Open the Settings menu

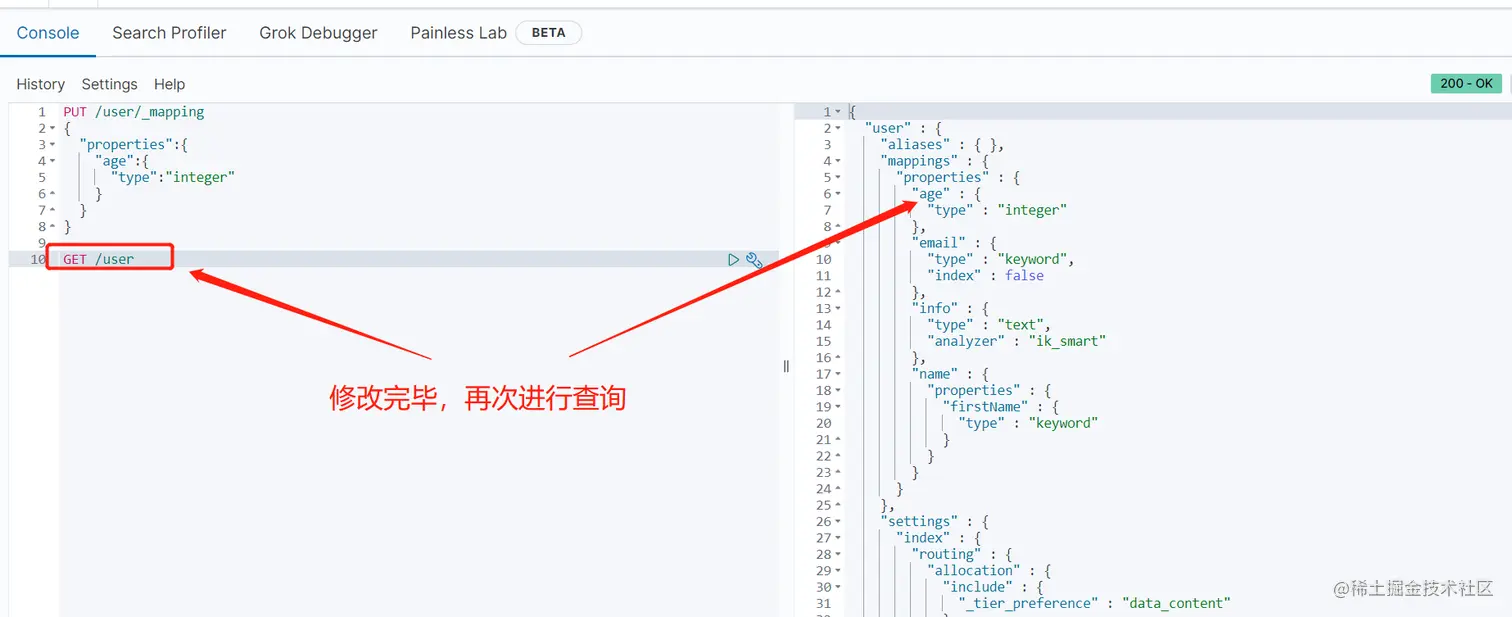click(x=109, y=84)
